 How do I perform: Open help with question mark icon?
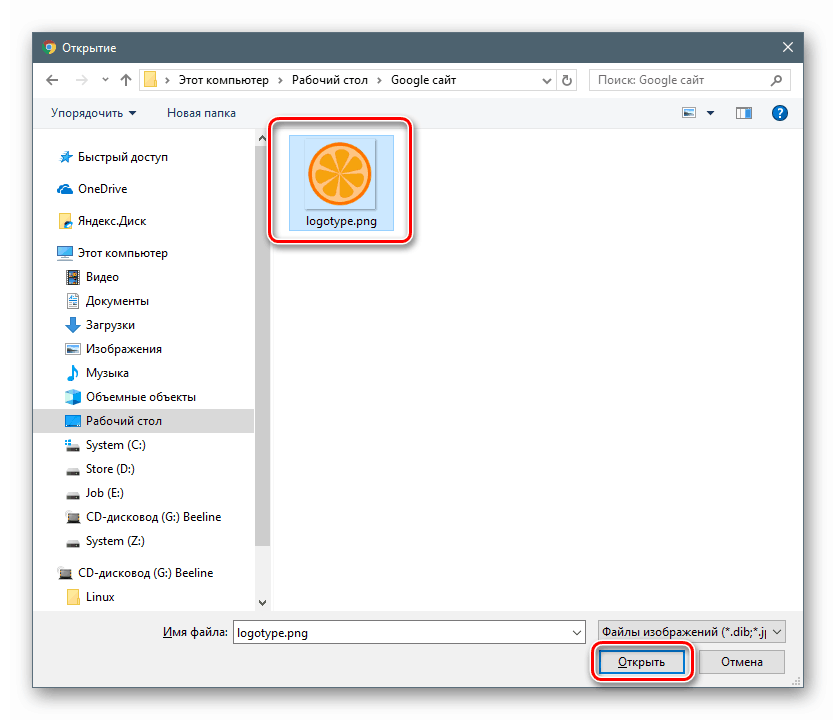[779, 113]
